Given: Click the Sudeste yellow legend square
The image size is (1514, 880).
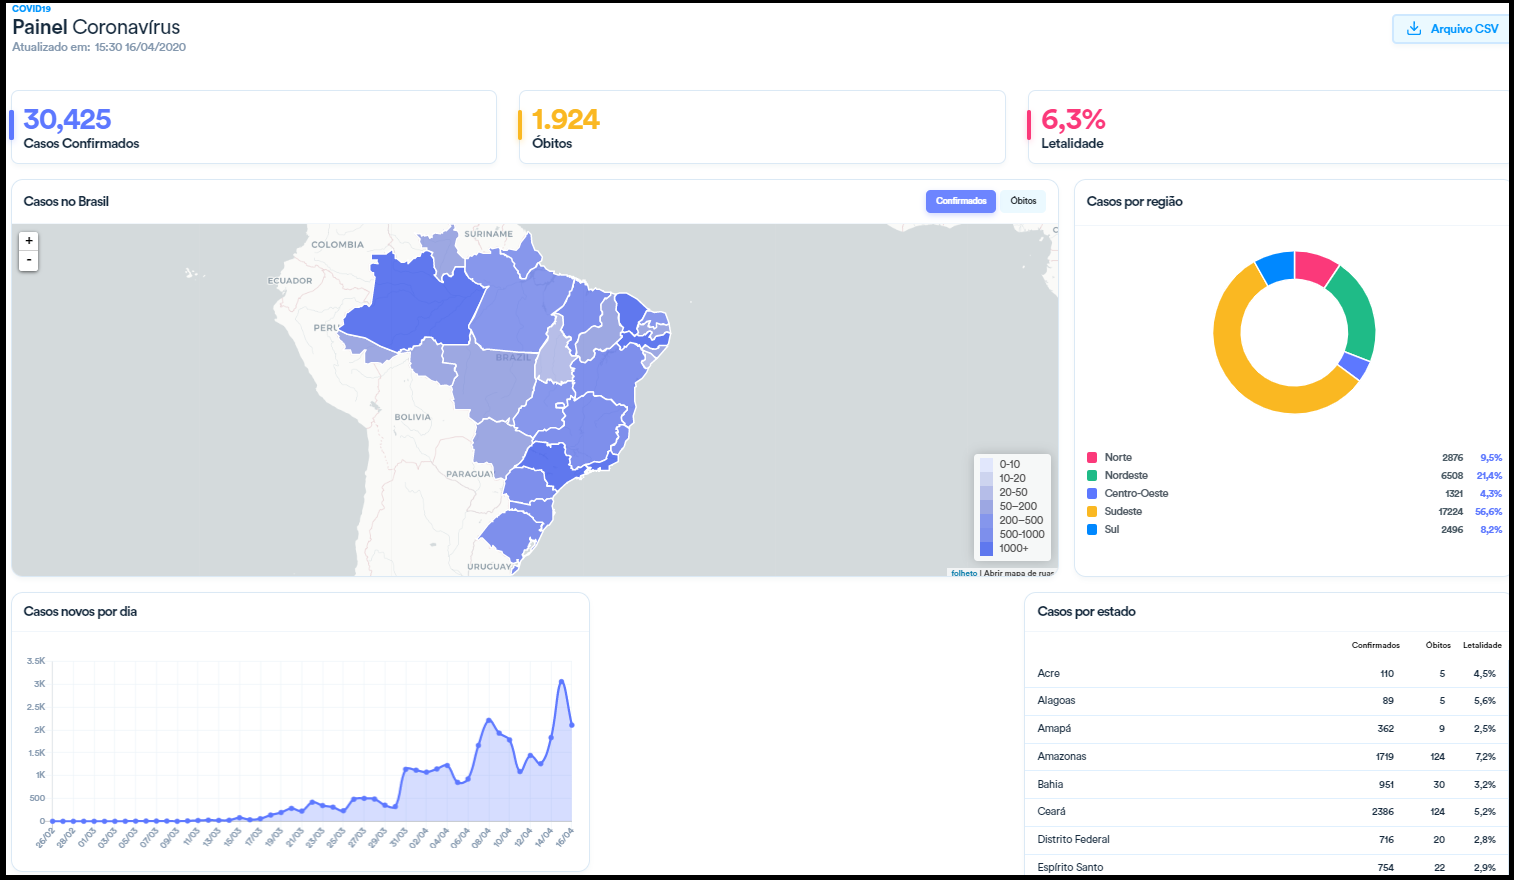Looking at the screenshot, I should click(1092, 512).
